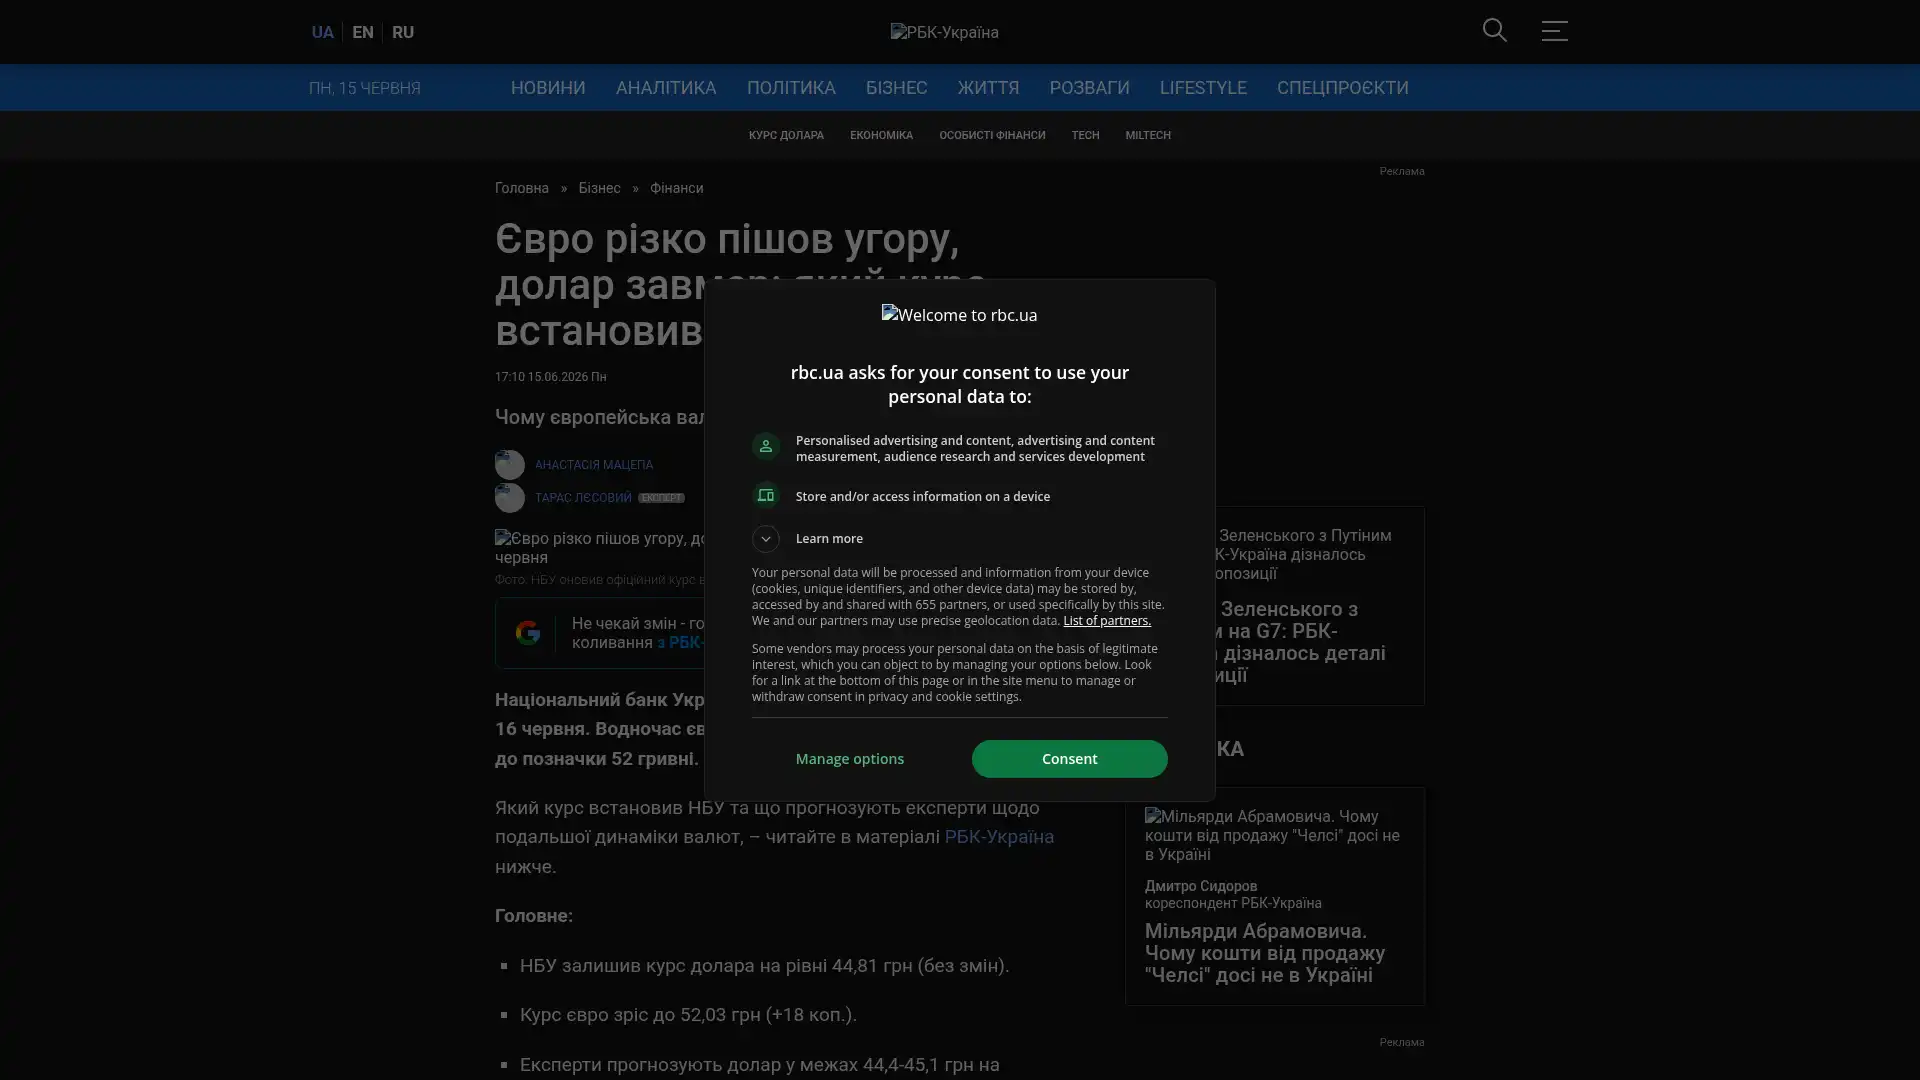The image size is (1920, 1080).
Task: Open the Курс долара submenu tab
Action: point(786,135)
